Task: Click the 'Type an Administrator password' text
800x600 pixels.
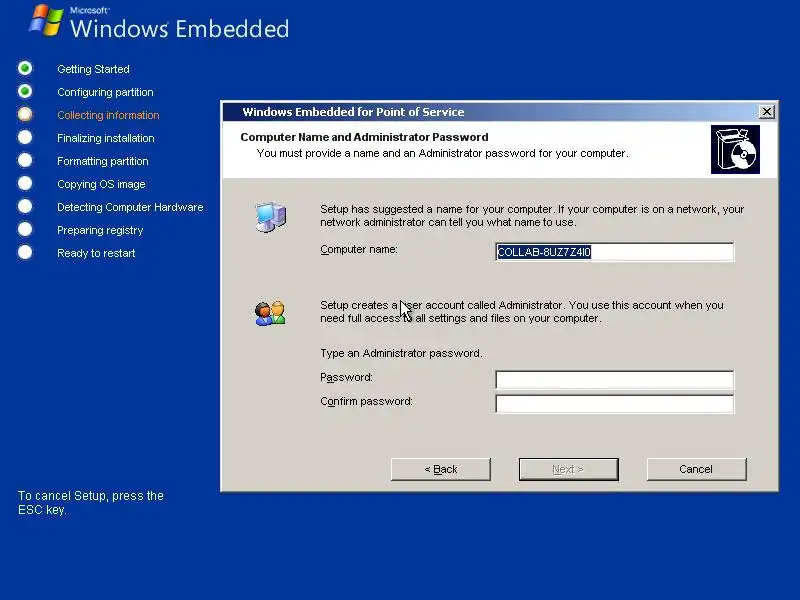Action: click(401, 353)
